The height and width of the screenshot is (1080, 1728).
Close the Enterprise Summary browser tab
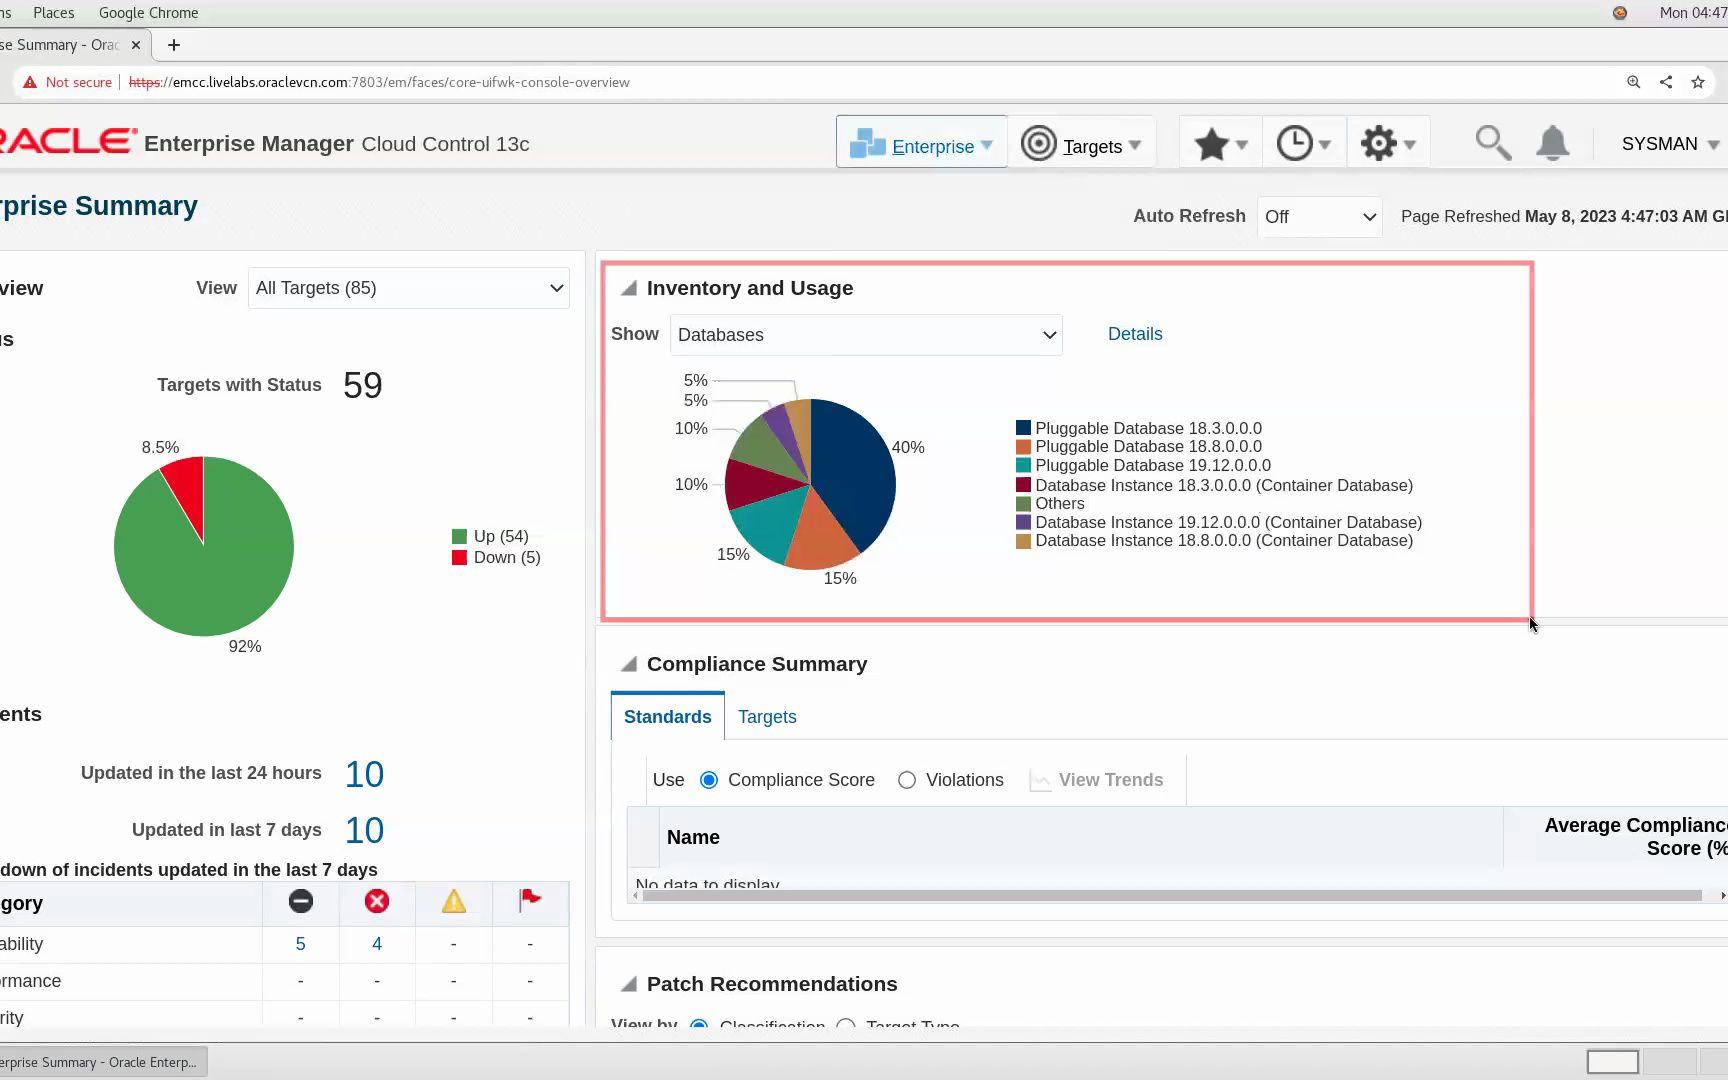[136, 45]
